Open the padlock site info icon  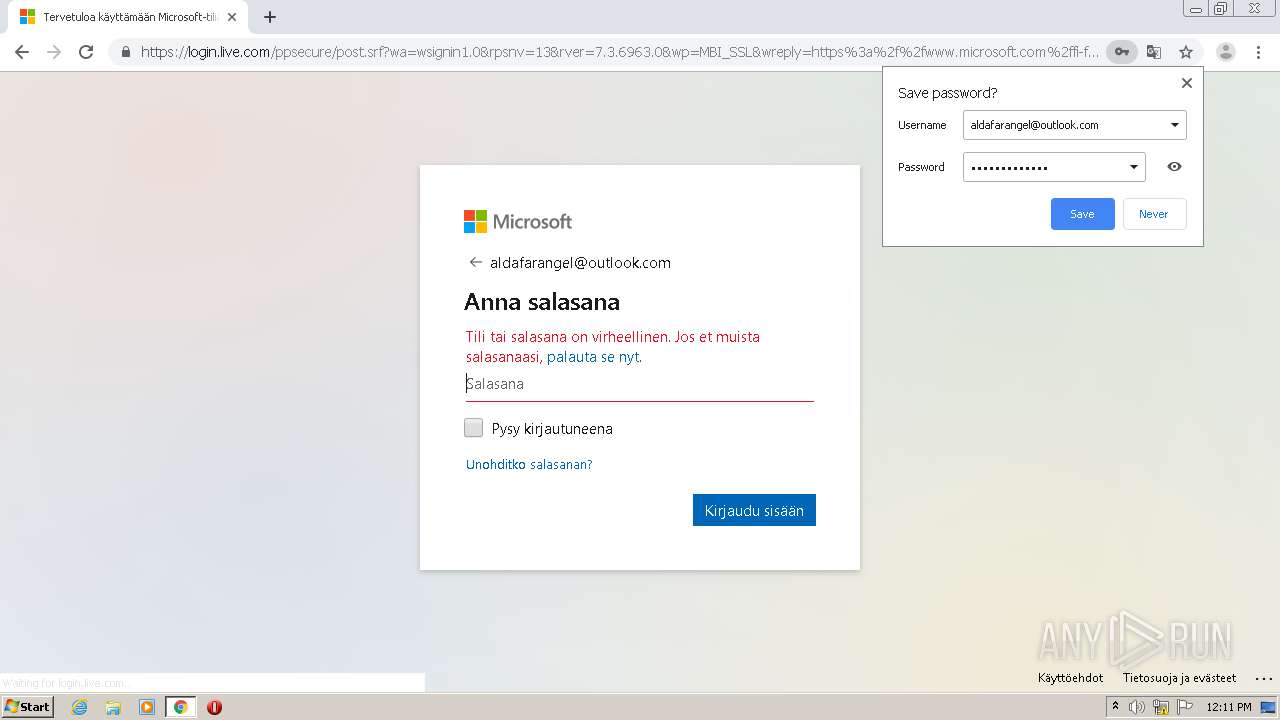(125, 52)
